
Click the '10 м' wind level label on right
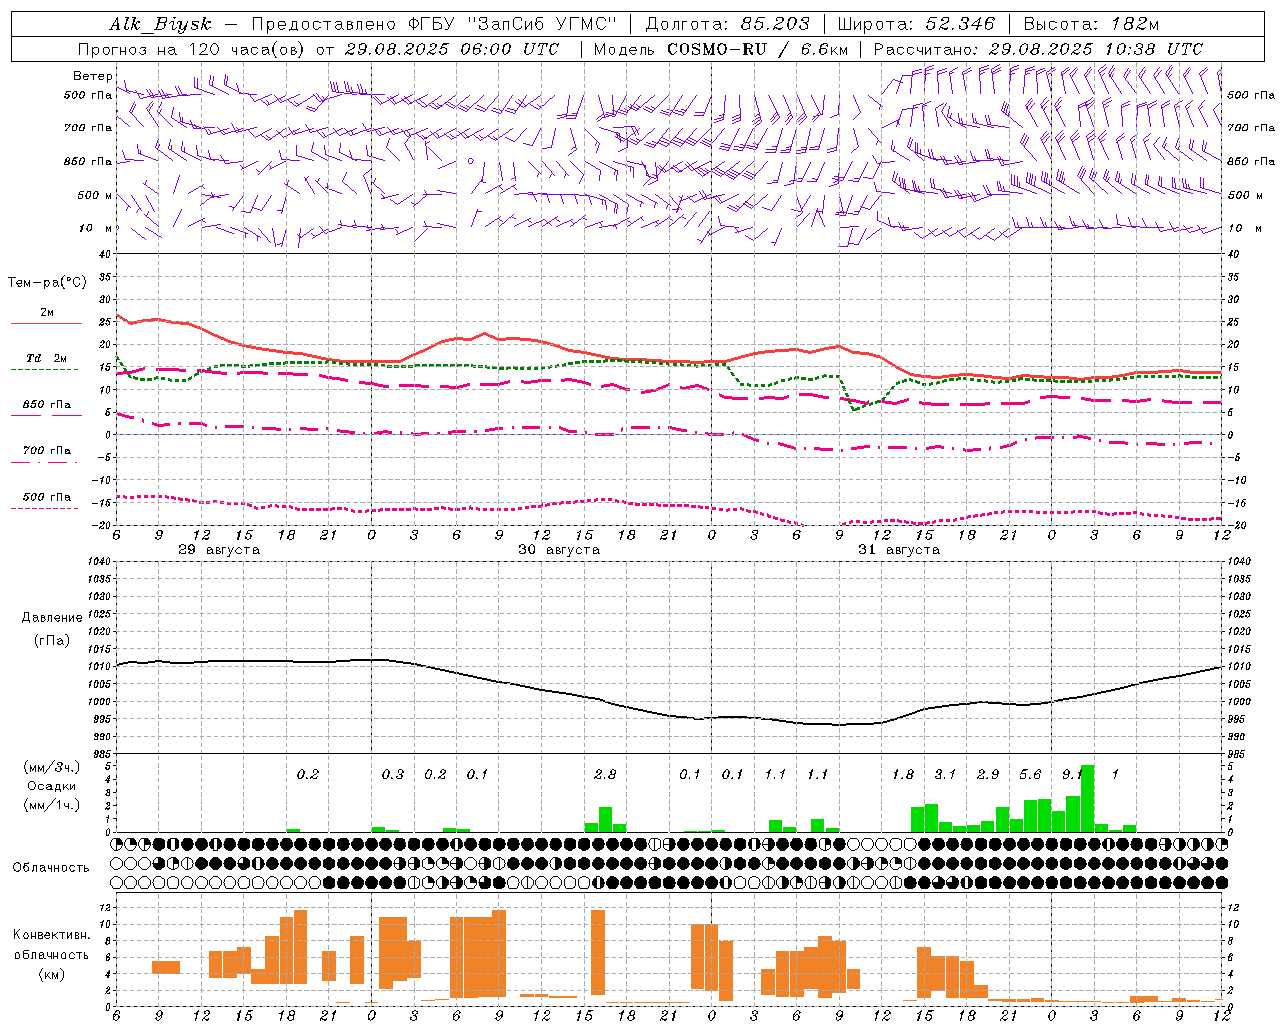(1243, 228)
